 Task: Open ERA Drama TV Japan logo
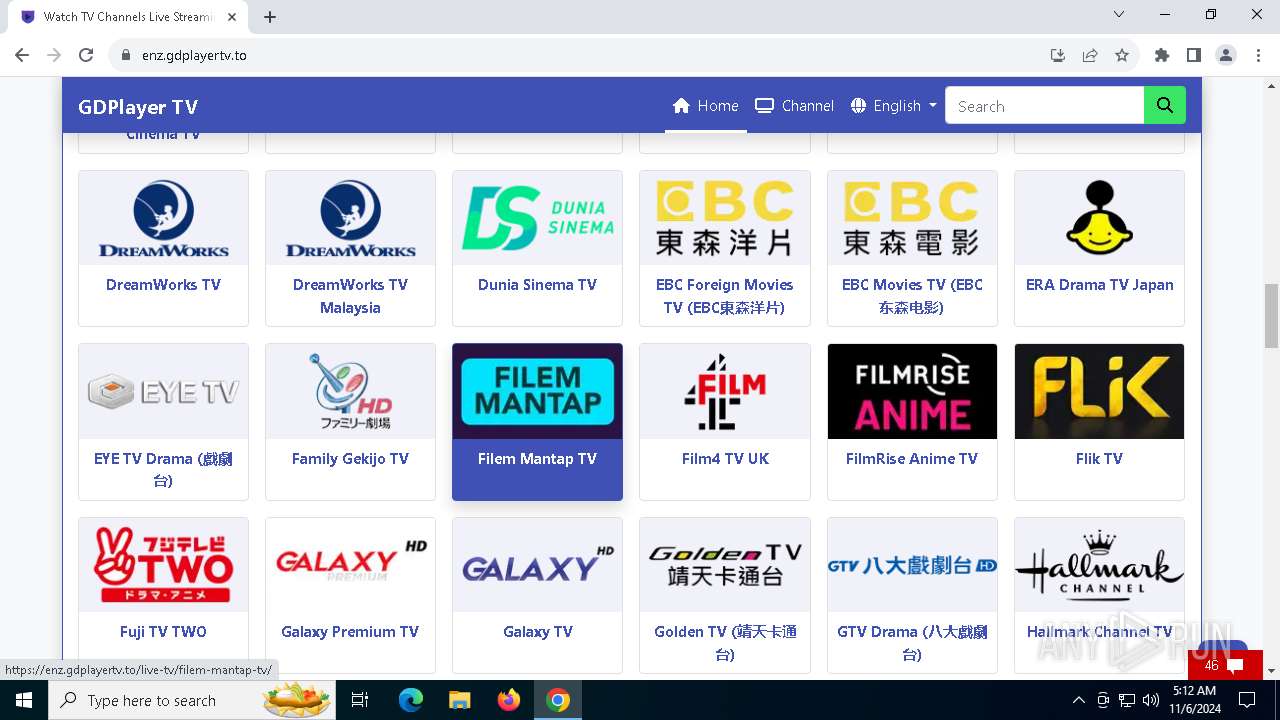(1099, 218)
